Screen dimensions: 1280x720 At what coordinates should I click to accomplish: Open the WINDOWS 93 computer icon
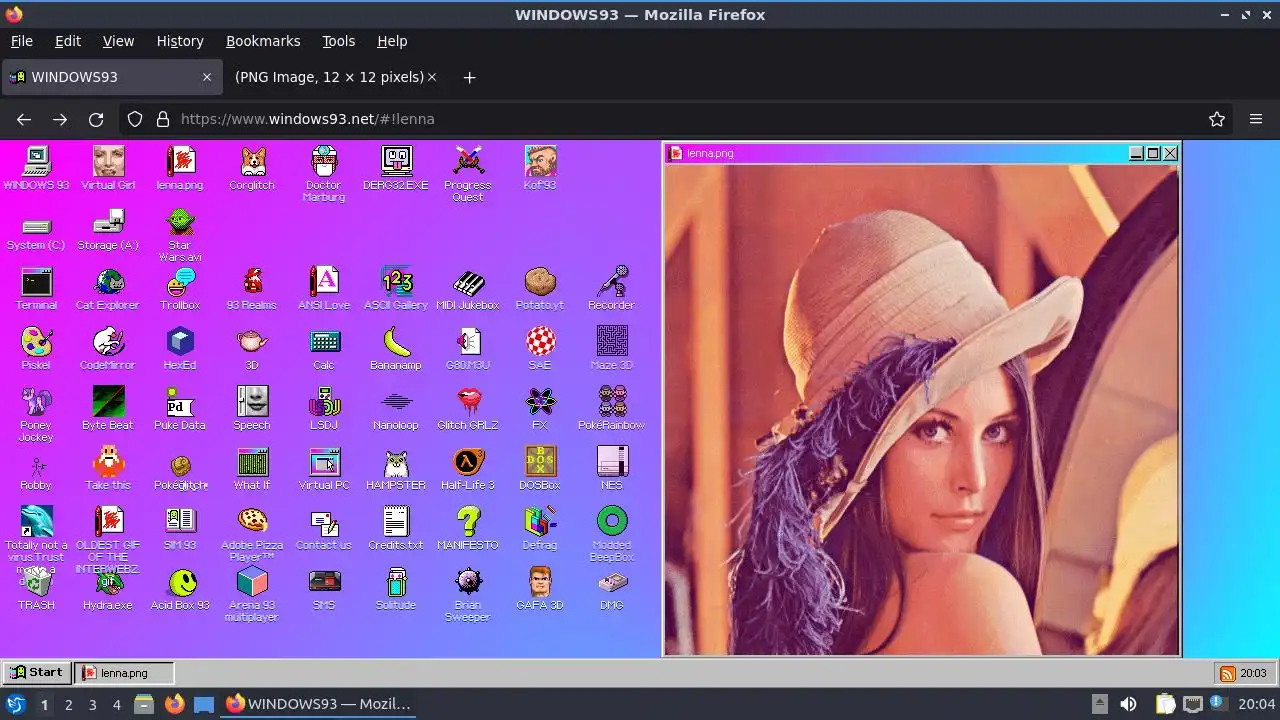tap(36, 161)
